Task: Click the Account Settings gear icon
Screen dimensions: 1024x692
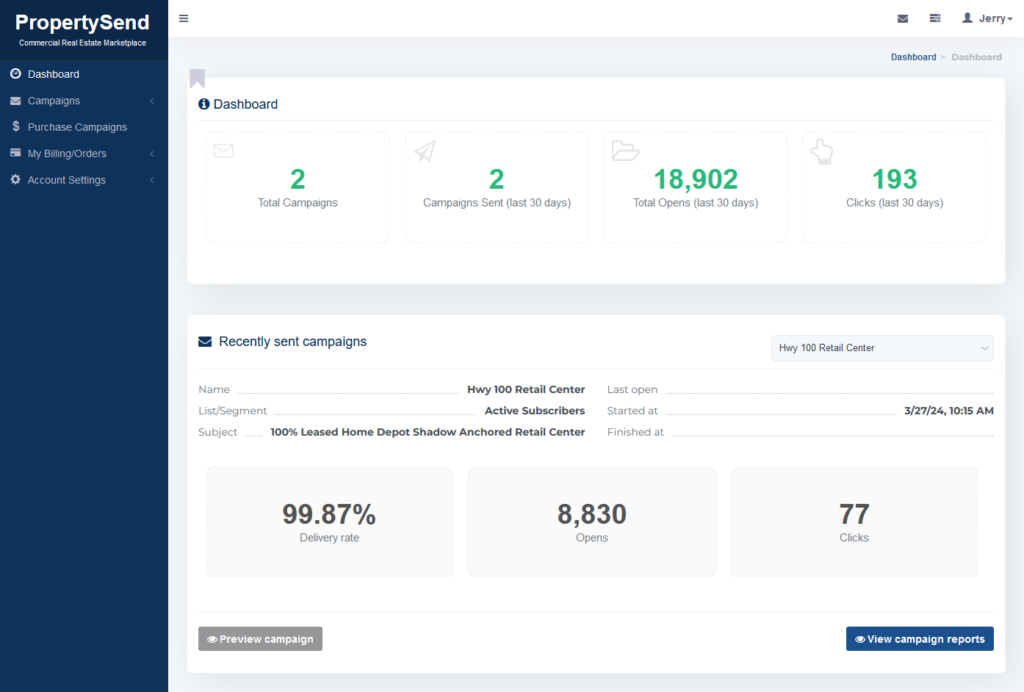Action: pyautogui.click(x=14, y=180)
